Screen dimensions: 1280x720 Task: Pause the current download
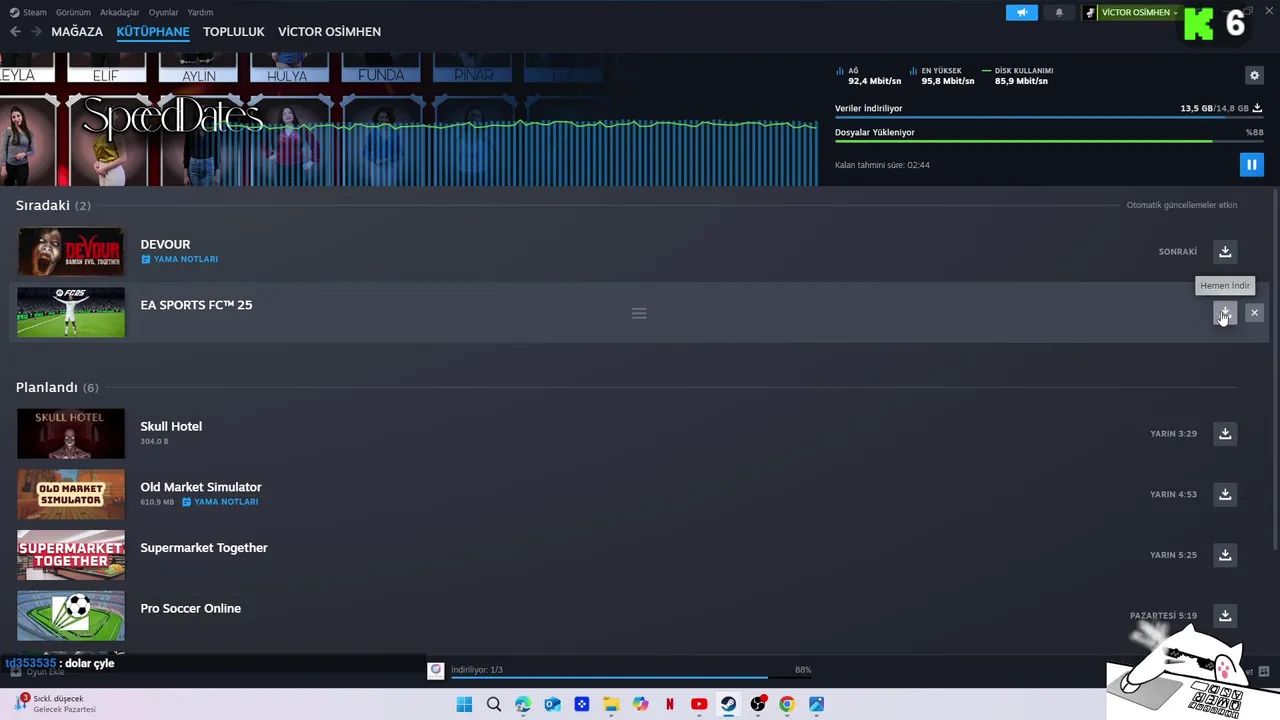point(1251,164)
